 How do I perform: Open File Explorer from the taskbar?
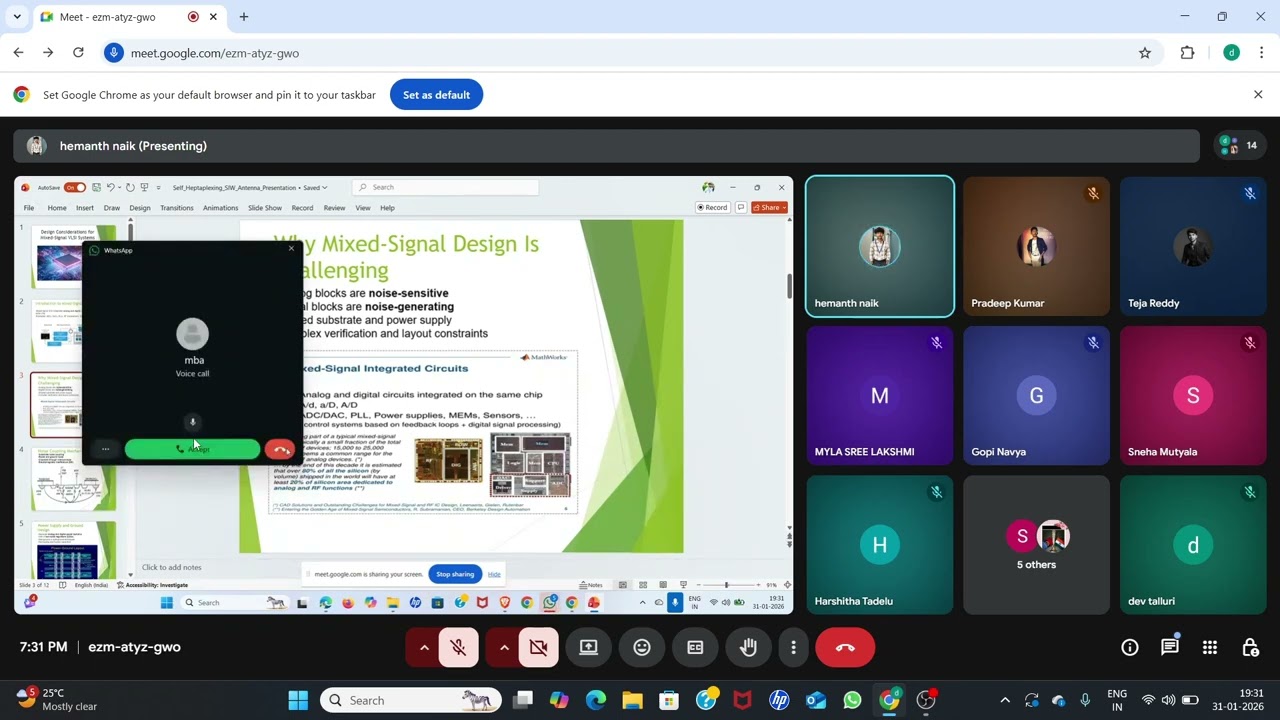(632, 700)
